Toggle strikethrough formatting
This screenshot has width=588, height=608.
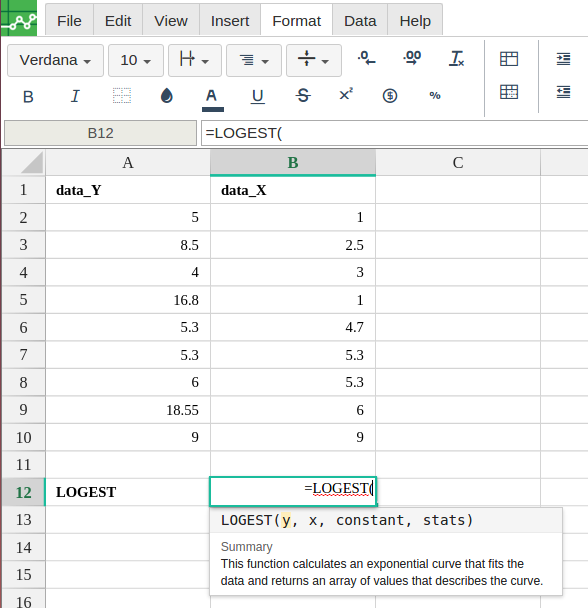pos(303,95)
